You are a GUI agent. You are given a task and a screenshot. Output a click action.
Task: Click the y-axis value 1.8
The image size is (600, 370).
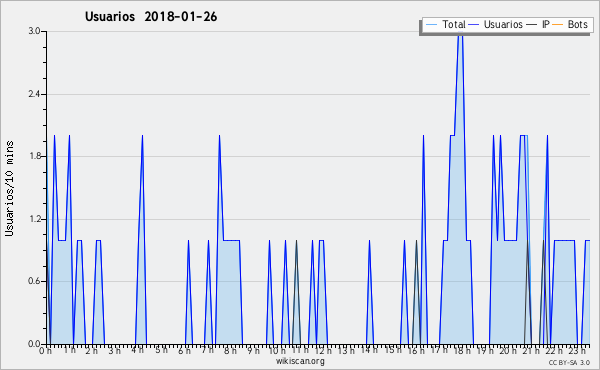click(34, 156)
